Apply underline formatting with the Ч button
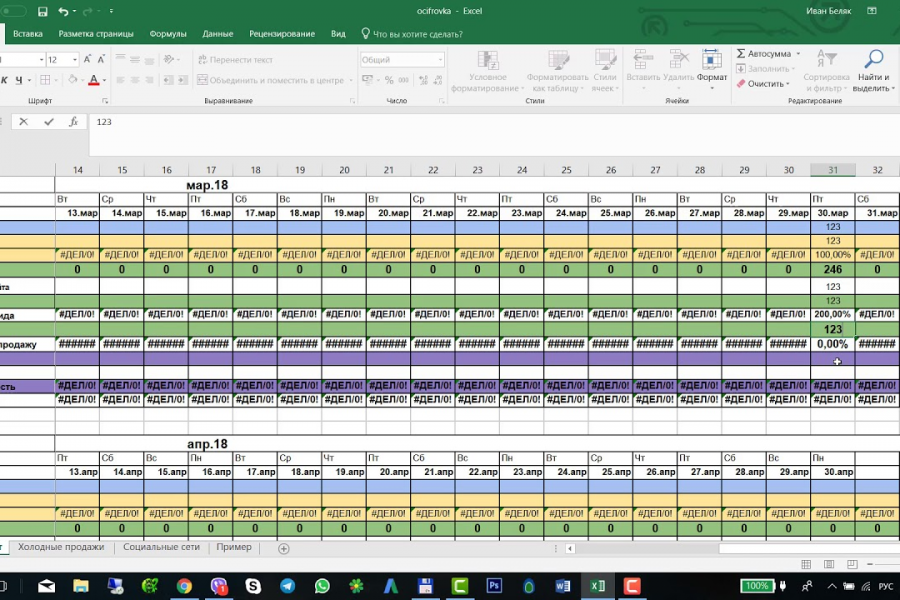Viewport: 900px width, 600px height. pyautogui.click(x=18, y=80)
